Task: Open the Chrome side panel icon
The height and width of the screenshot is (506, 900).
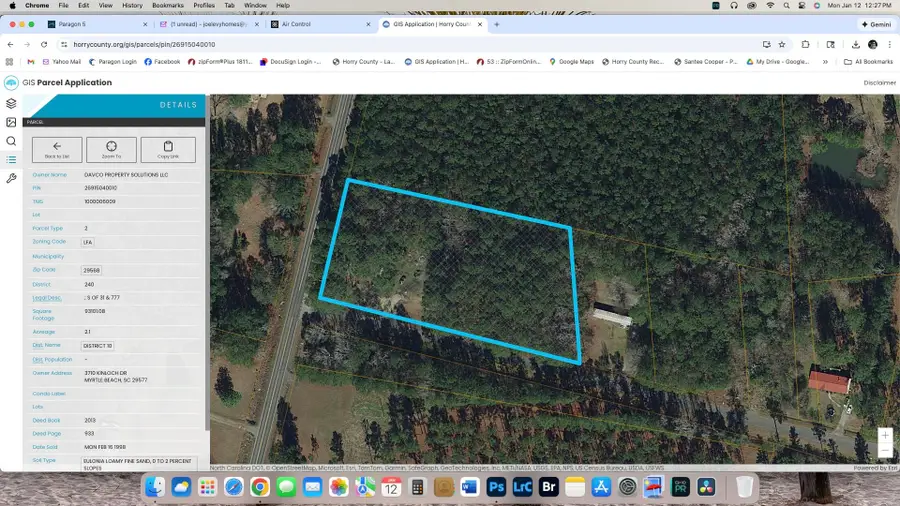Action: 831,44
